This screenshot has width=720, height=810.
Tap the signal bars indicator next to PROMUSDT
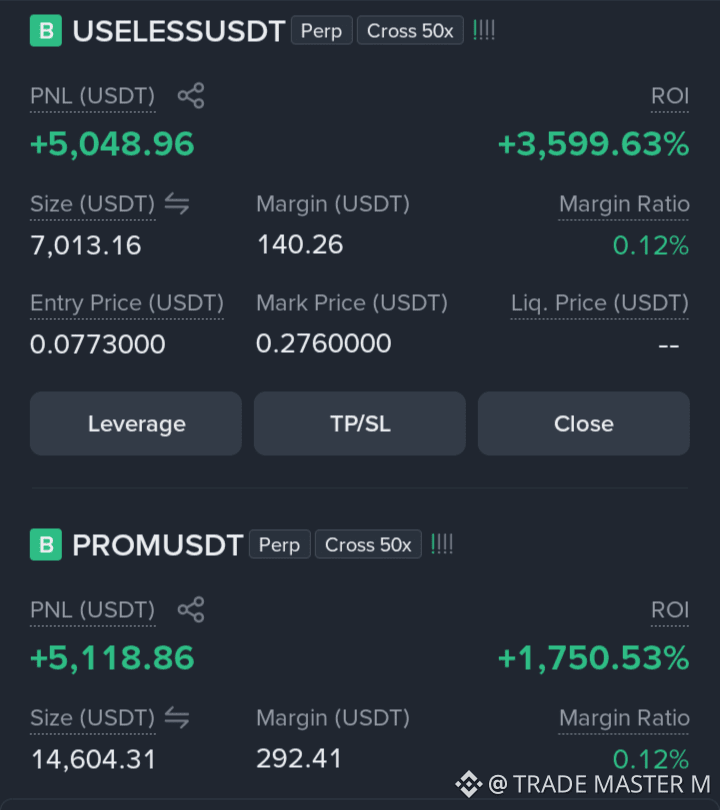(x=442, y=544)
